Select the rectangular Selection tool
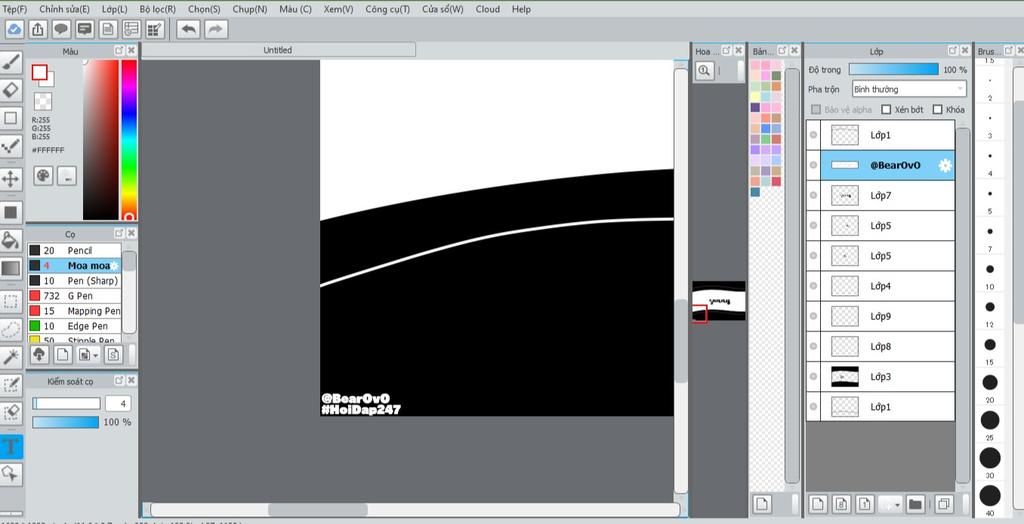This screenshot has height=524, width=1024. tap(10, 301)
